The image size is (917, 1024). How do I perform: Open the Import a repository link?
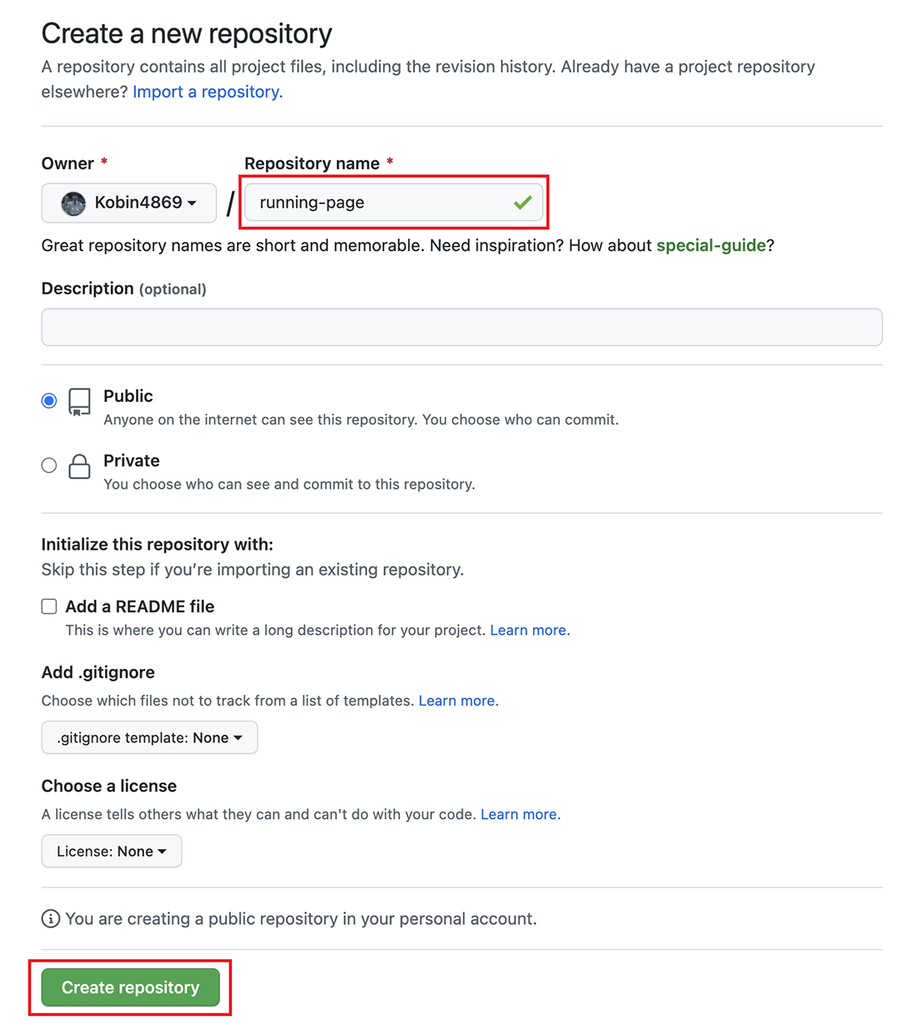207,91
